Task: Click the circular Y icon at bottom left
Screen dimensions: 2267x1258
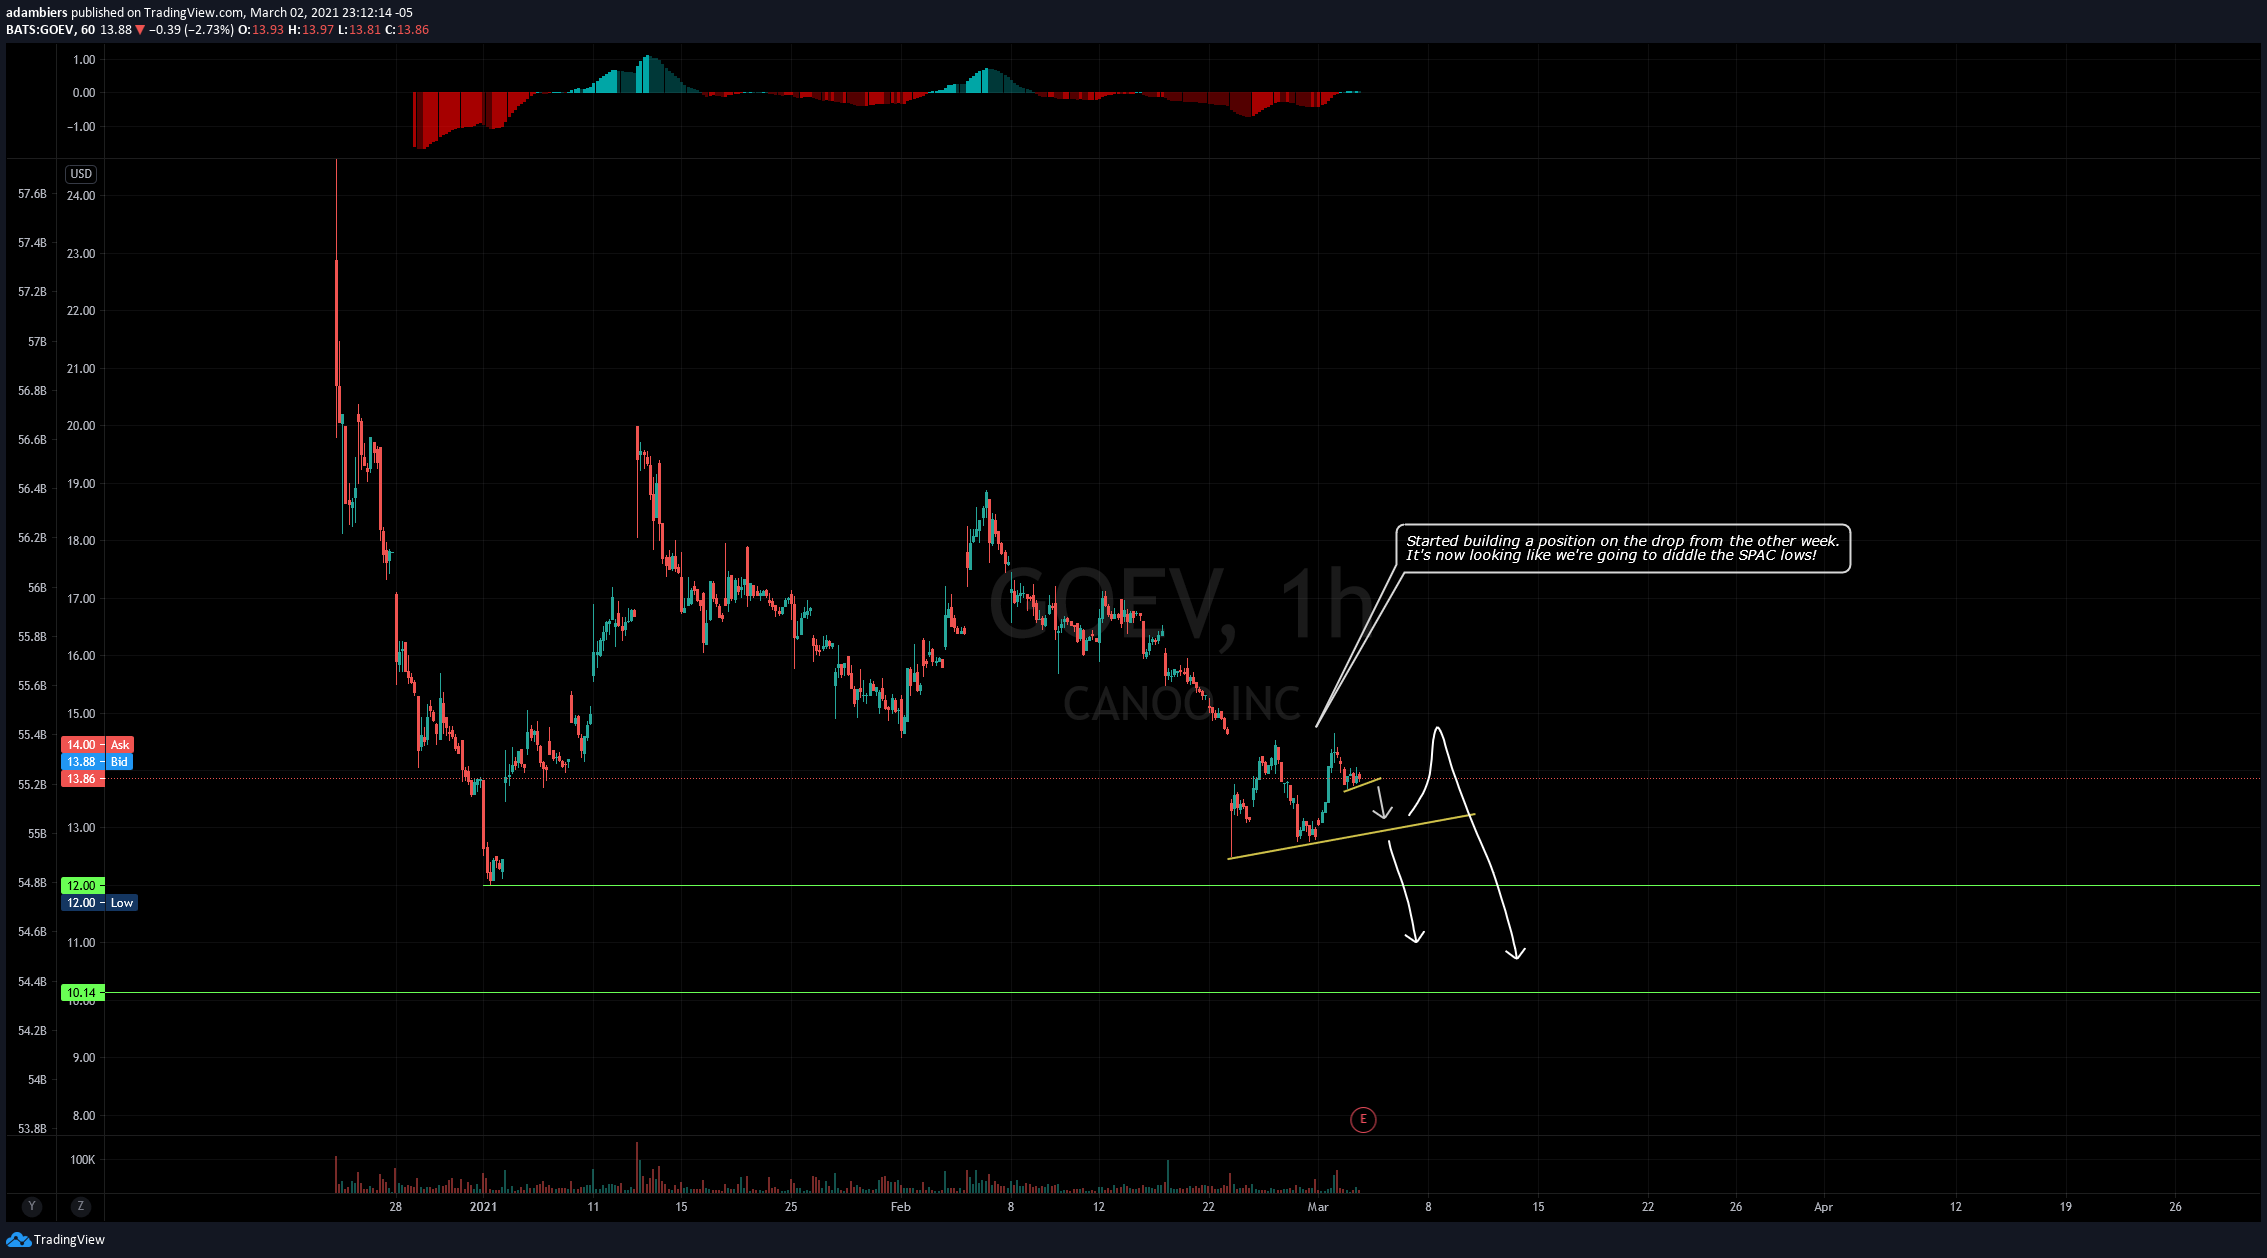Action: 32,1206
